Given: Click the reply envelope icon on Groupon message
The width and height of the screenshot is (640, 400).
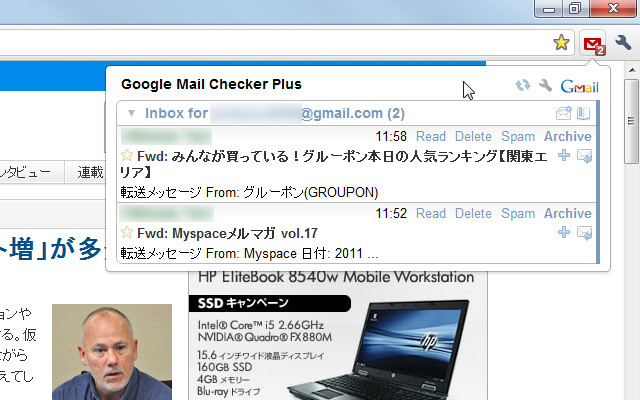Looking at the screenshot, I should pyautogui.click(x=584, y=156).
